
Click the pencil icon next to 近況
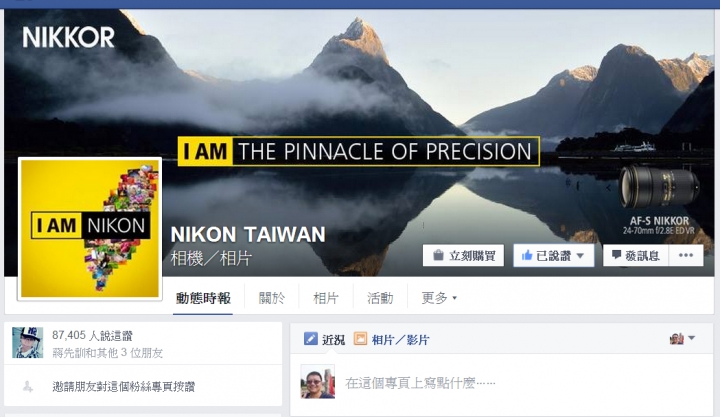pyautogui.click(x=311, y=339)
